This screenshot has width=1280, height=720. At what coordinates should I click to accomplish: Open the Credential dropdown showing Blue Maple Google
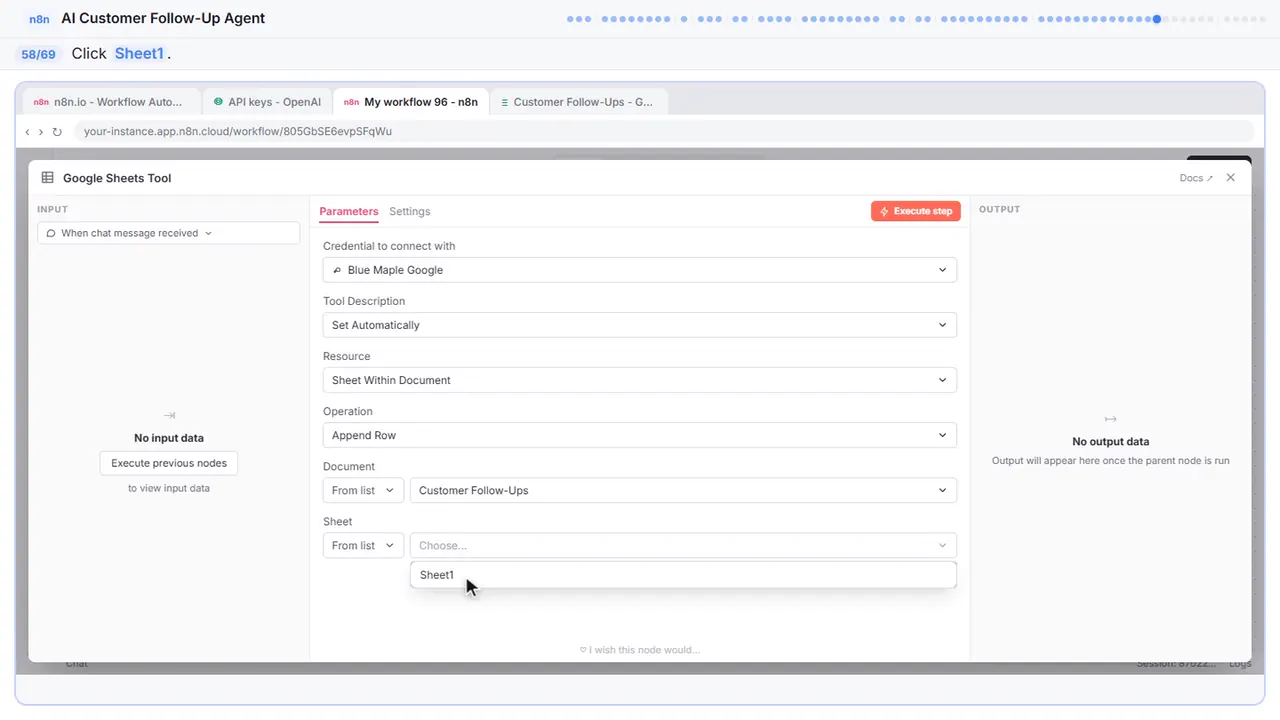point(640,270)
